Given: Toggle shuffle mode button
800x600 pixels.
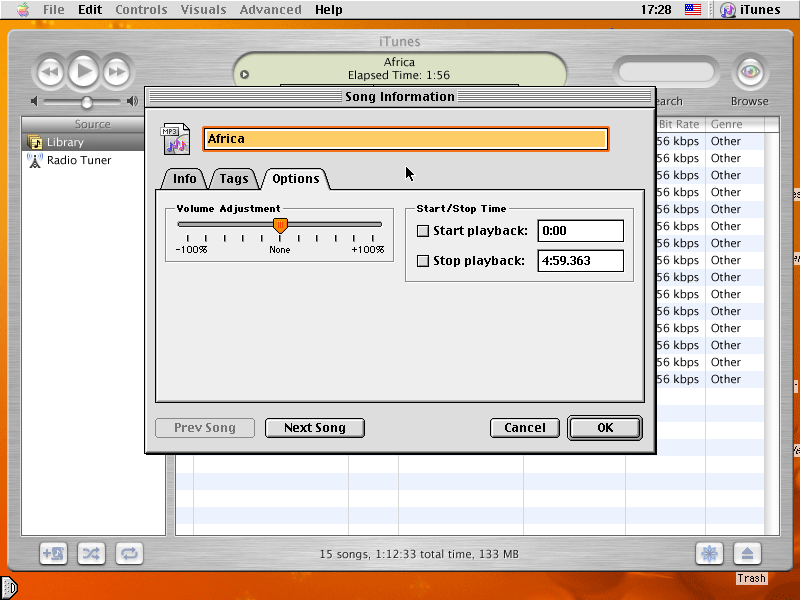Looking at the screenshot, I should 91,554.
